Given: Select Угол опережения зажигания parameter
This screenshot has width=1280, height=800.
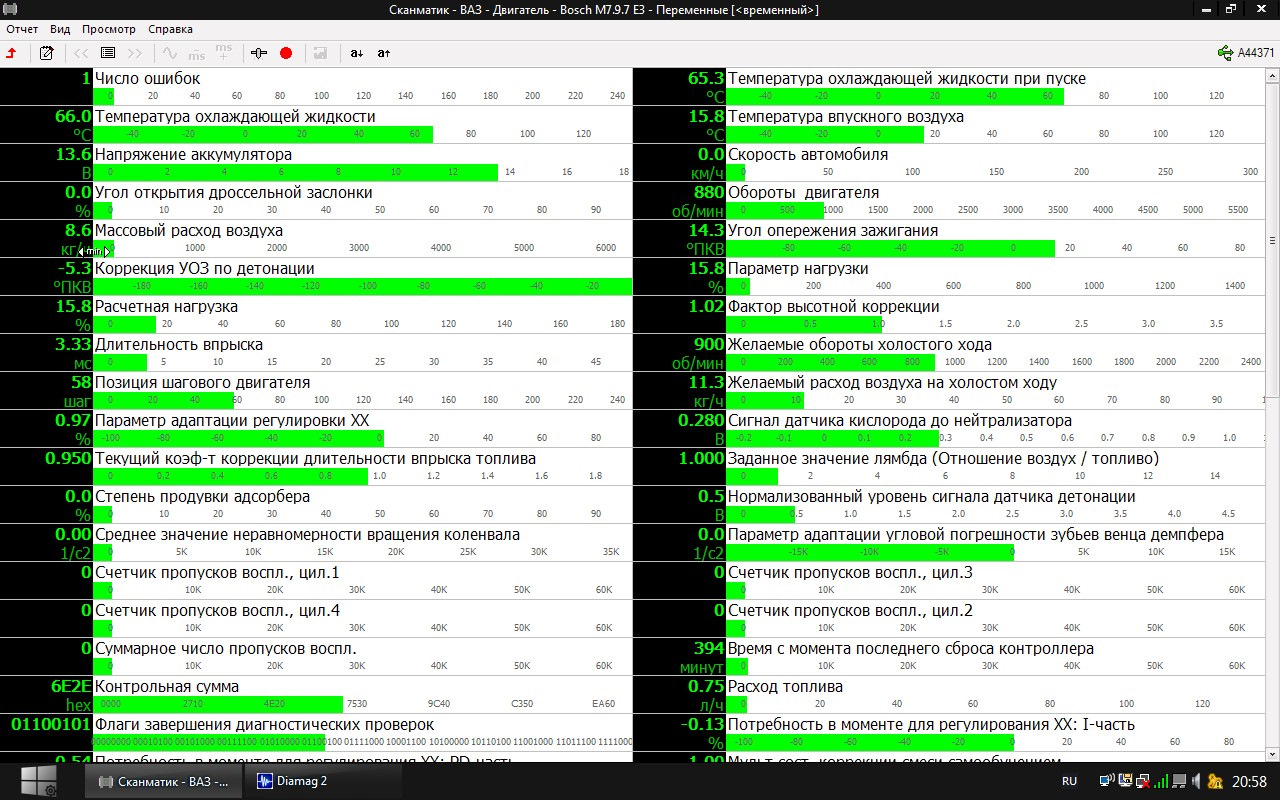Looking at the screenshot, I should [x=949, y=239].
